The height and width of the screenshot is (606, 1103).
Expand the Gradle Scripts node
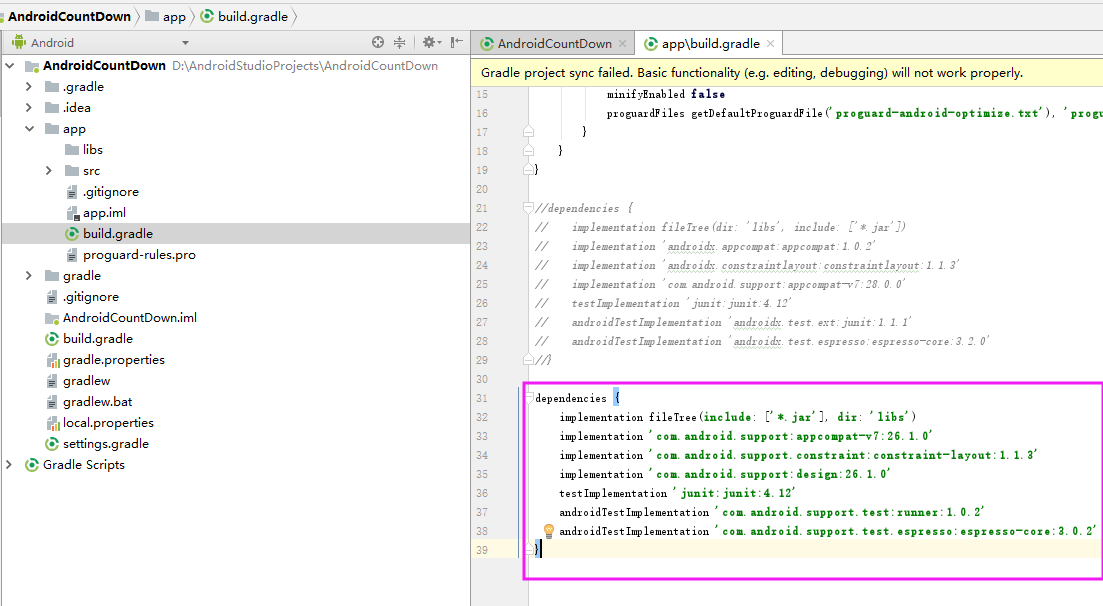pyautogui.click(x=9, y=465)
